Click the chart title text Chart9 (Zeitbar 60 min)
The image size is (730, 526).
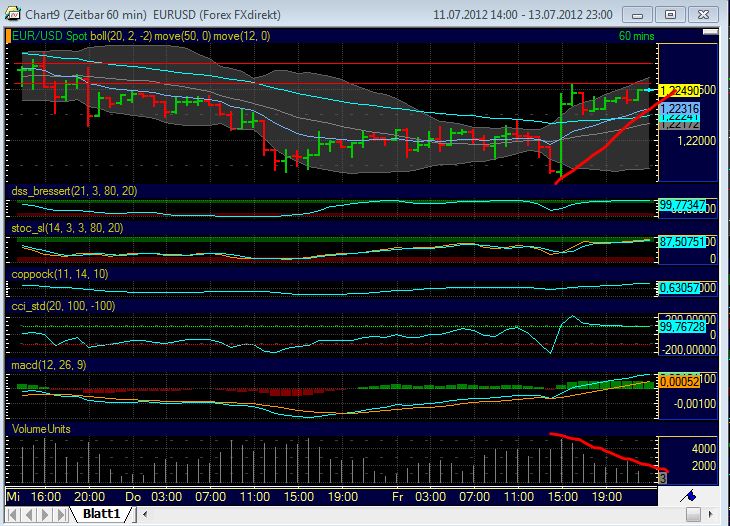tap(86, 14)
